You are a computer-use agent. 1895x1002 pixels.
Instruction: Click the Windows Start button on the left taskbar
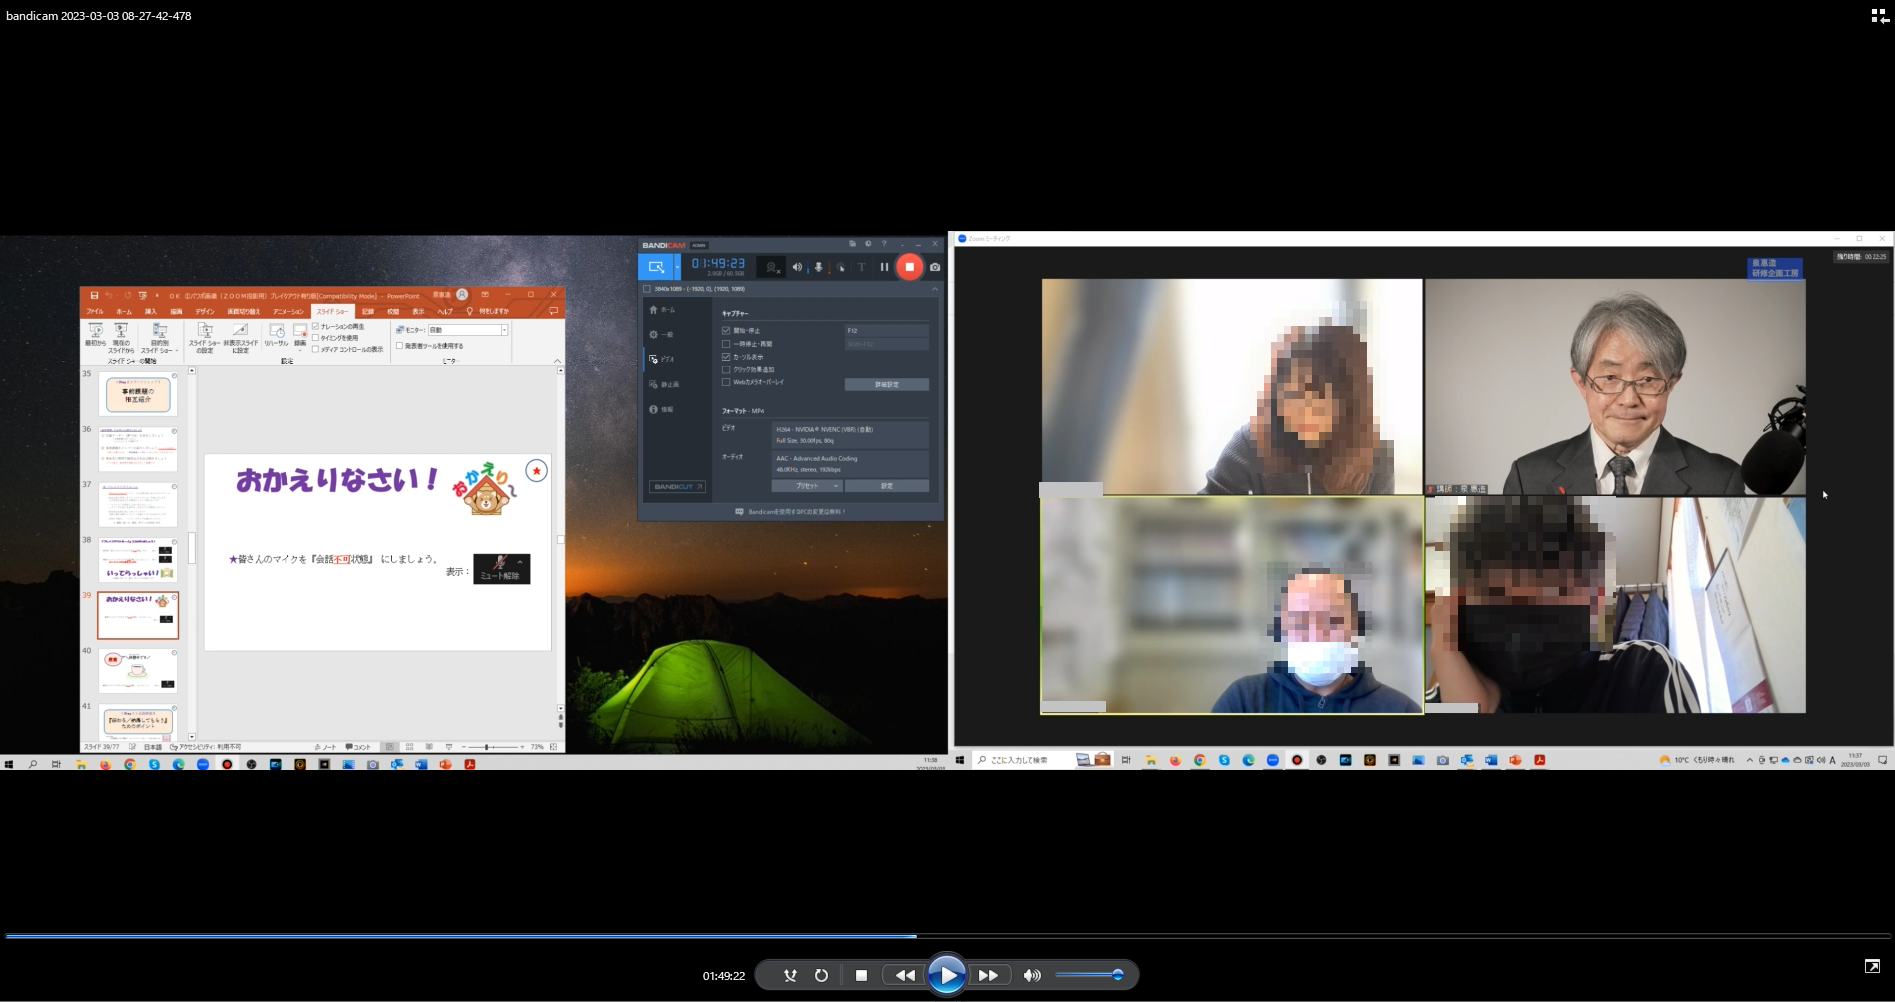pyautogui.click(x=9, y=764)
